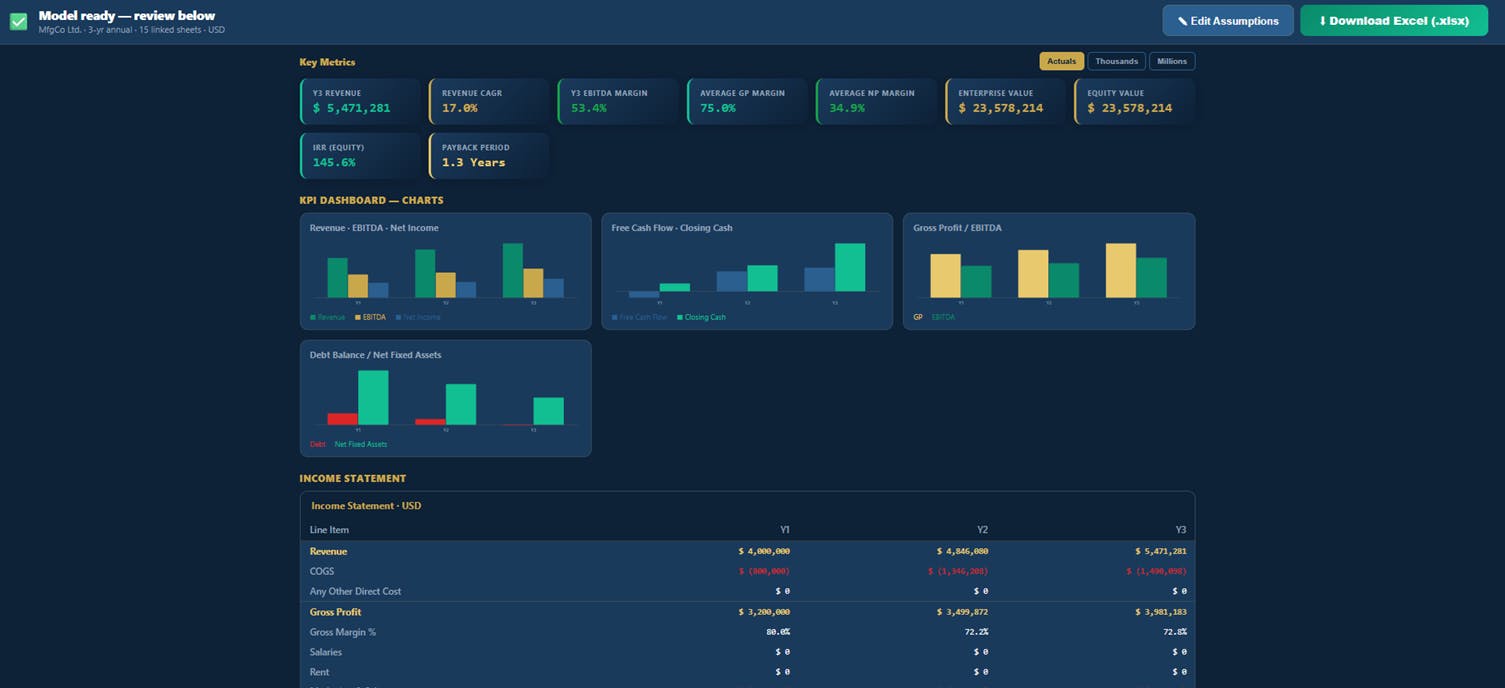1505x688 pixels.
Task: Select the Revenue row label
Action: pos(328,551)
